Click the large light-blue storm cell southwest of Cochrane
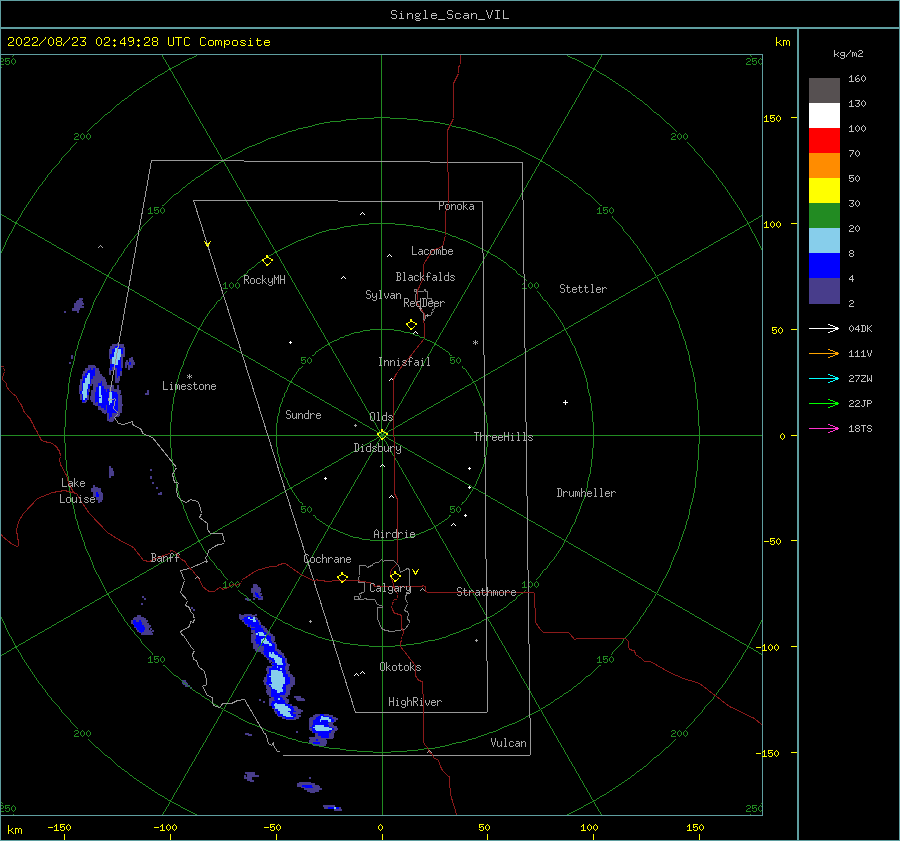Viewport: 900px width, 841px height. click(278, 680)
